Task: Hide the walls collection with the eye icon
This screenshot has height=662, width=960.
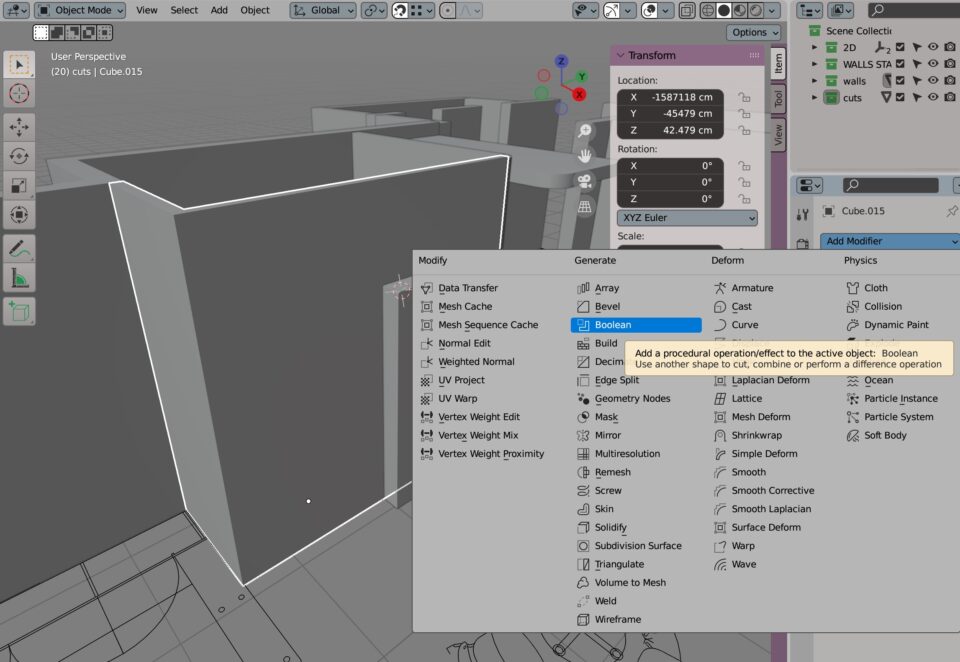Action: click(x=932, y=81)
